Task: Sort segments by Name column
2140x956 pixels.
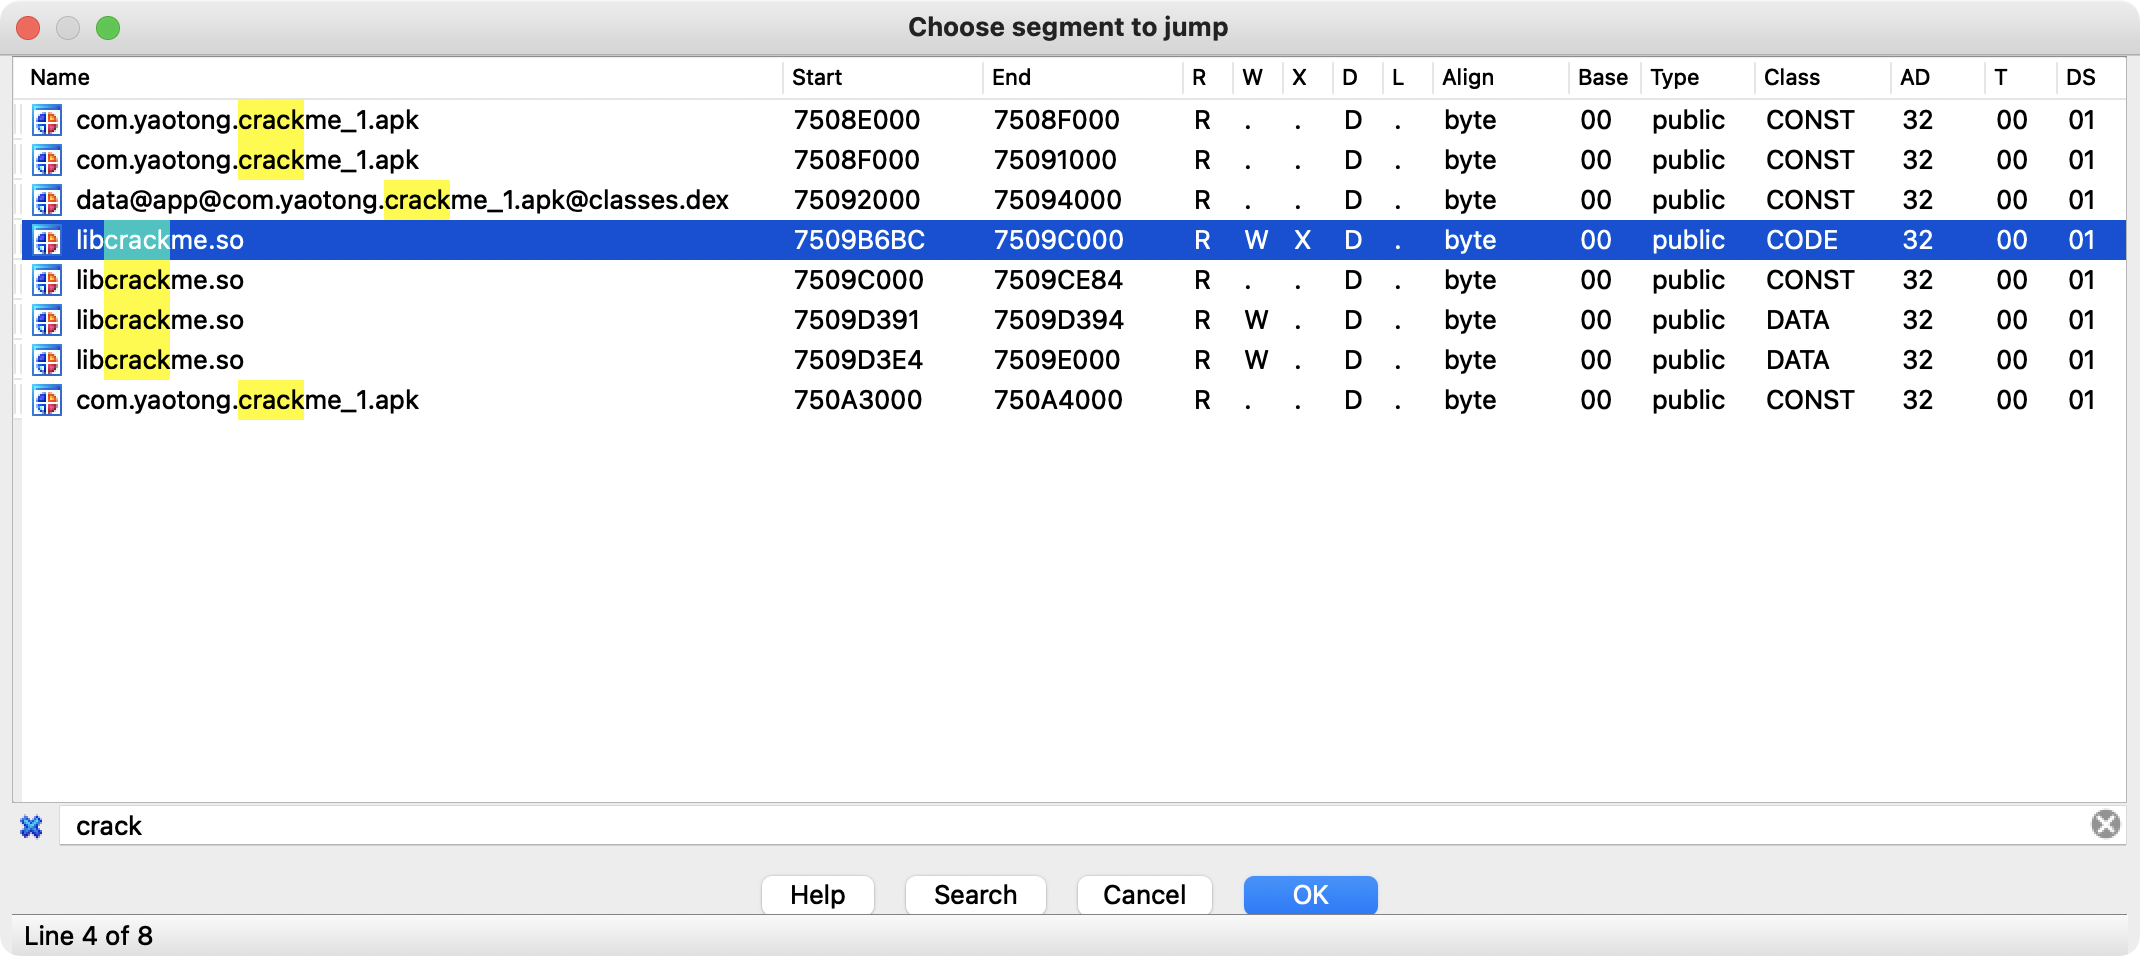Action: tap(60, 78)
